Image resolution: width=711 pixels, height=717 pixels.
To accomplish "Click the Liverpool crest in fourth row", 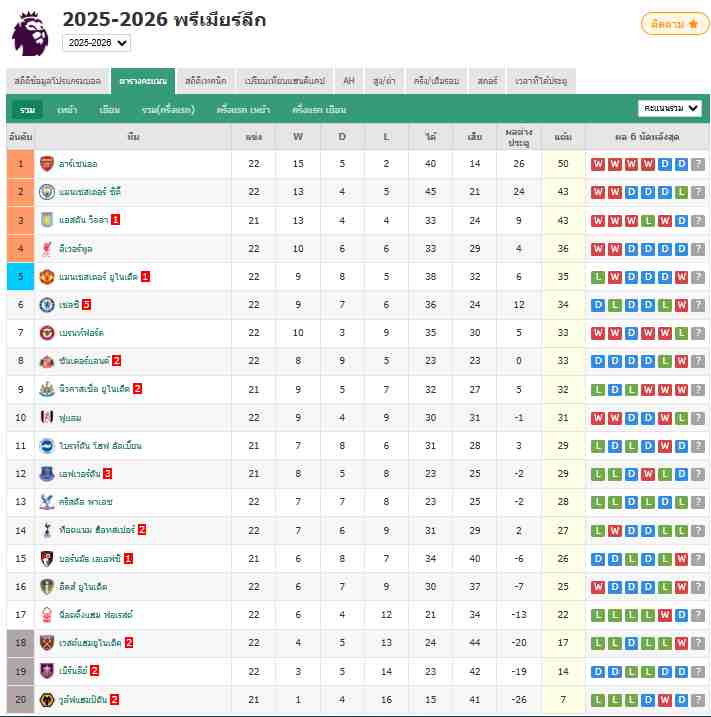I will click(x=47, y=248).
